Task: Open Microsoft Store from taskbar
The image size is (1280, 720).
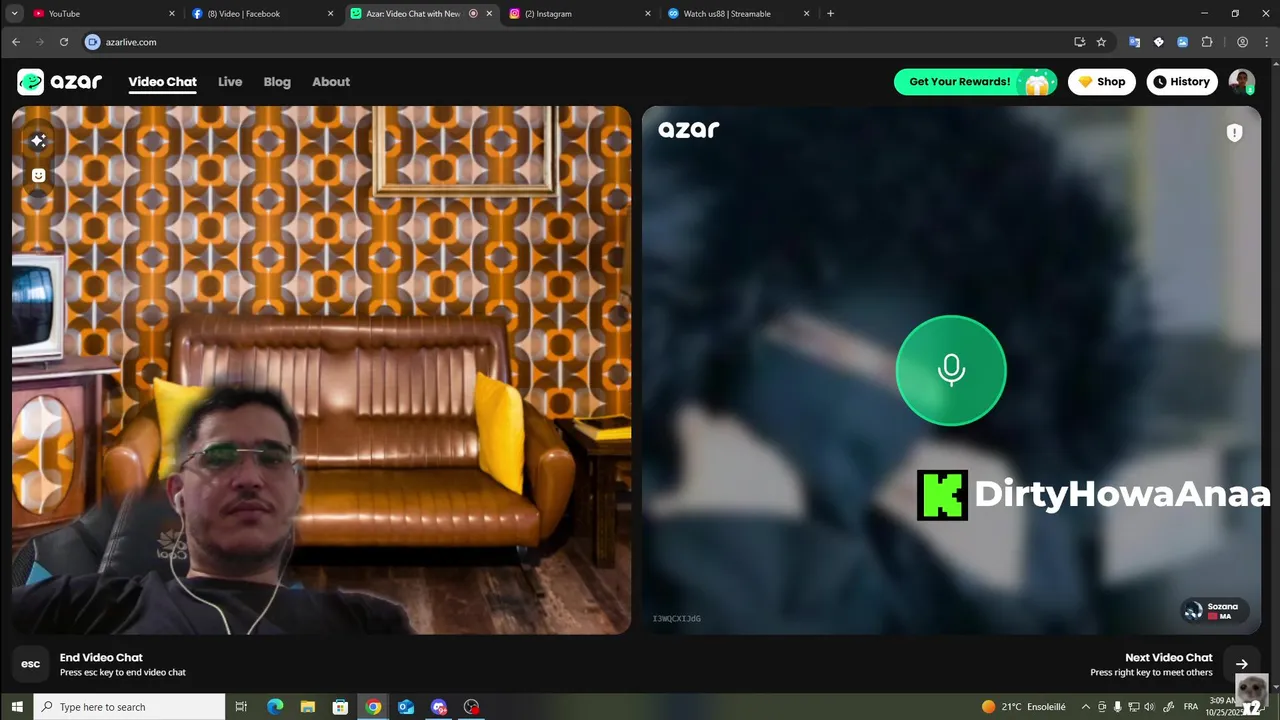Action: tap(340, 707)
